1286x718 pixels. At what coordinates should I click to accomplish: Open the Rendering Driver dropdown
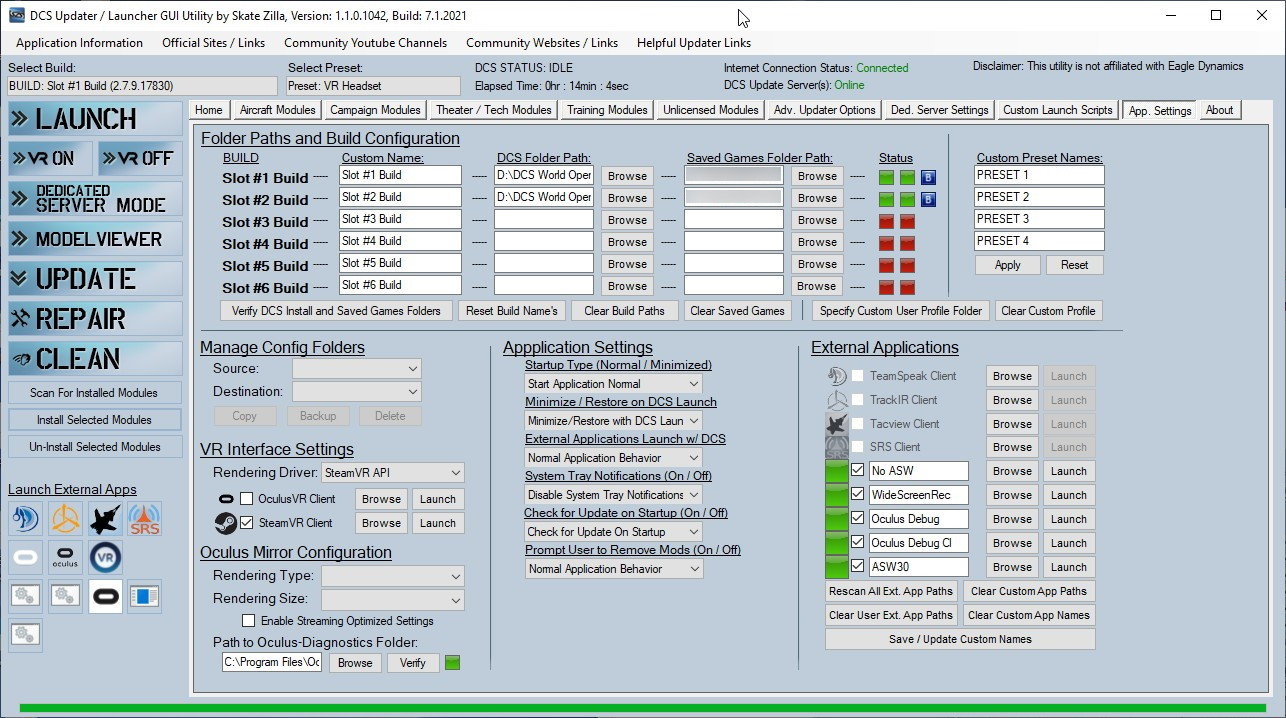393,473
